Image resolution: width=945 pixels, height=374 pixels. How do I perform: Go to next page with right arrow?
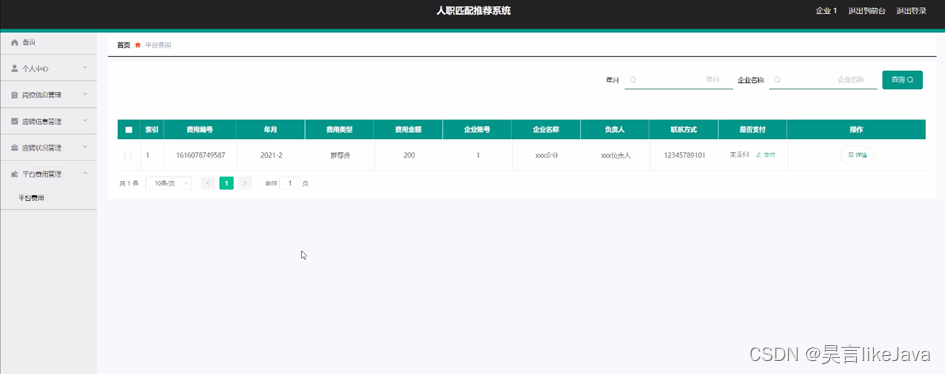pos(245,183)
